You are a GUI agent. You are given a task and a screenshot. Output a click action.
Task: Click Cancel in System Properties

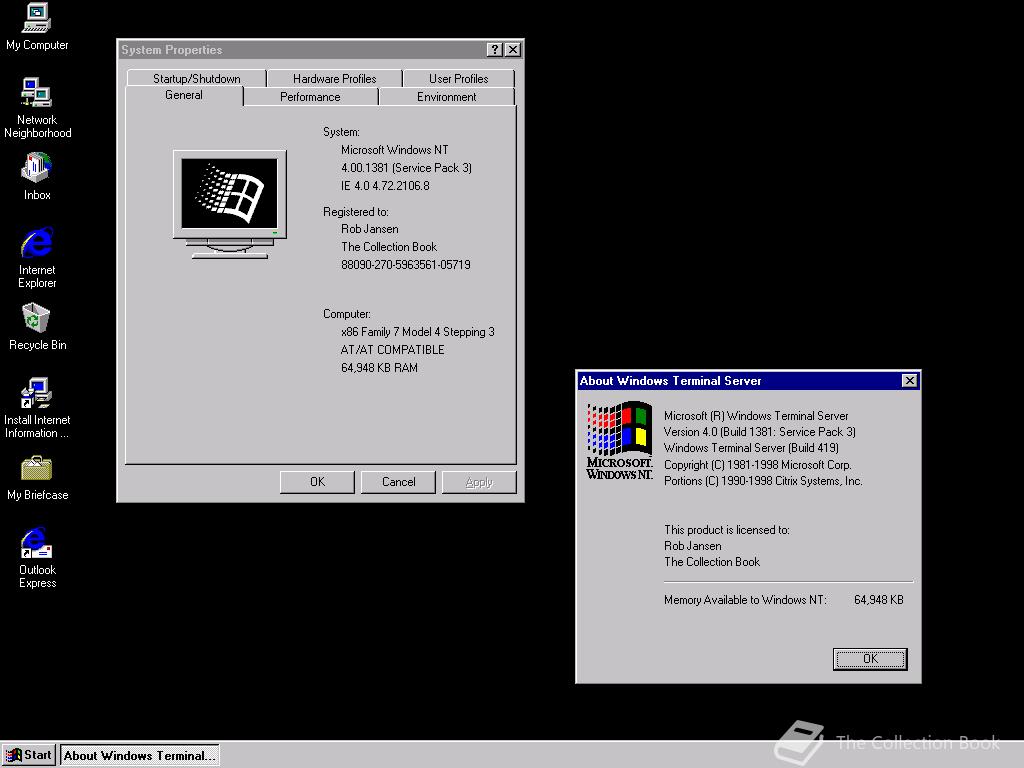pos(398,482)
